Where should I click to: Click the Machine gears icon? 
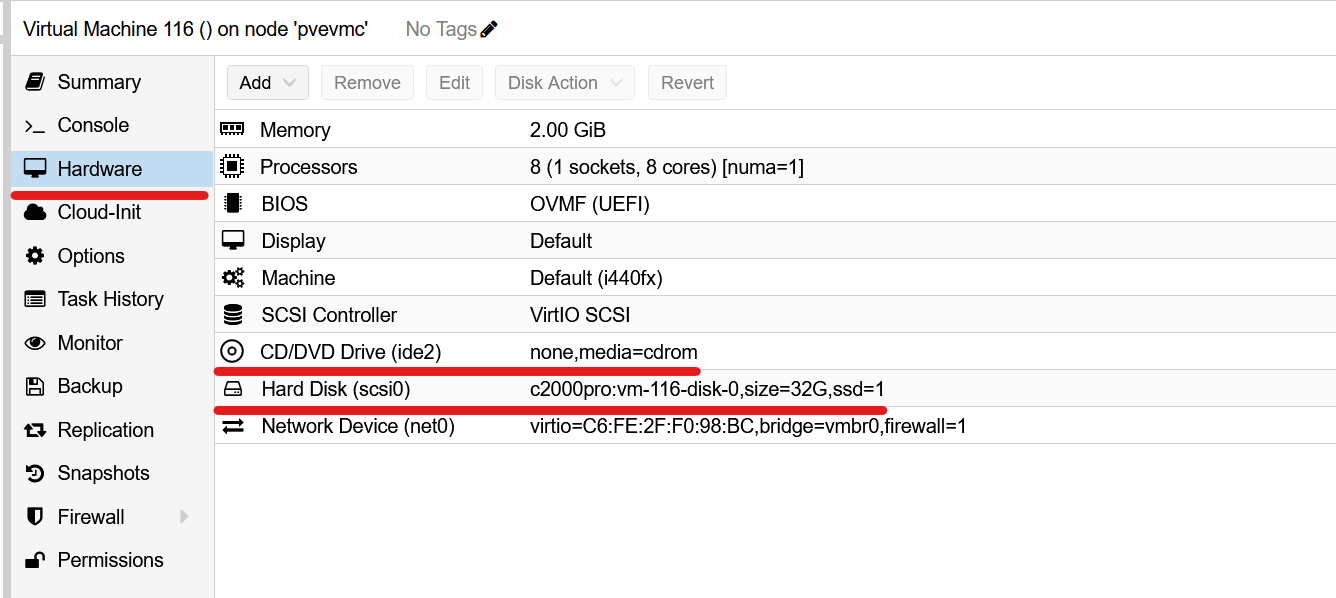tap(232, 277)
